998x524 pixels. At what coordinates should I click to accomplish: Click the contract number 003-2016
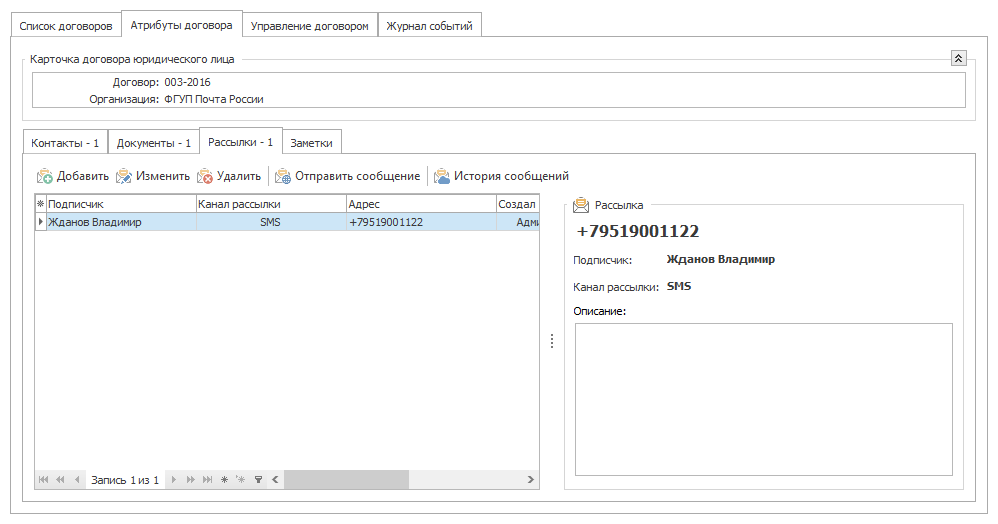click(x=187, y=82)
